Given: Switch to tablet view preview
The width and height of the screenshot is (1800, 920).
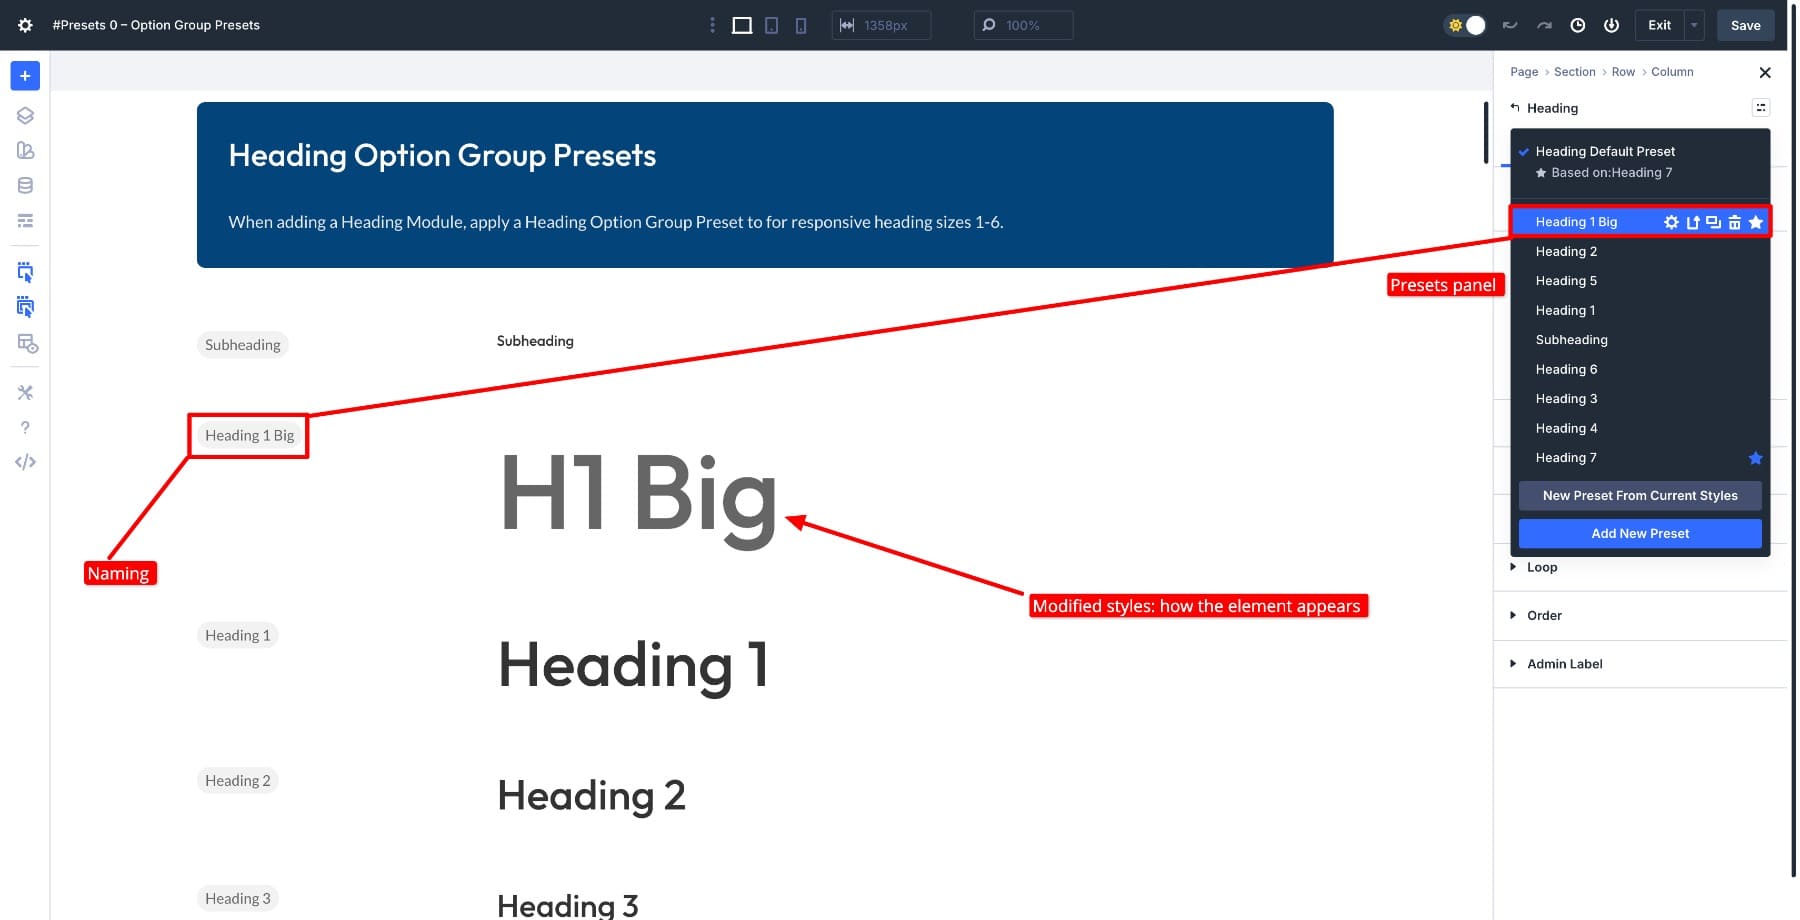Looking at the screenshot, I should pyautogui.click(x=771, y=25).
